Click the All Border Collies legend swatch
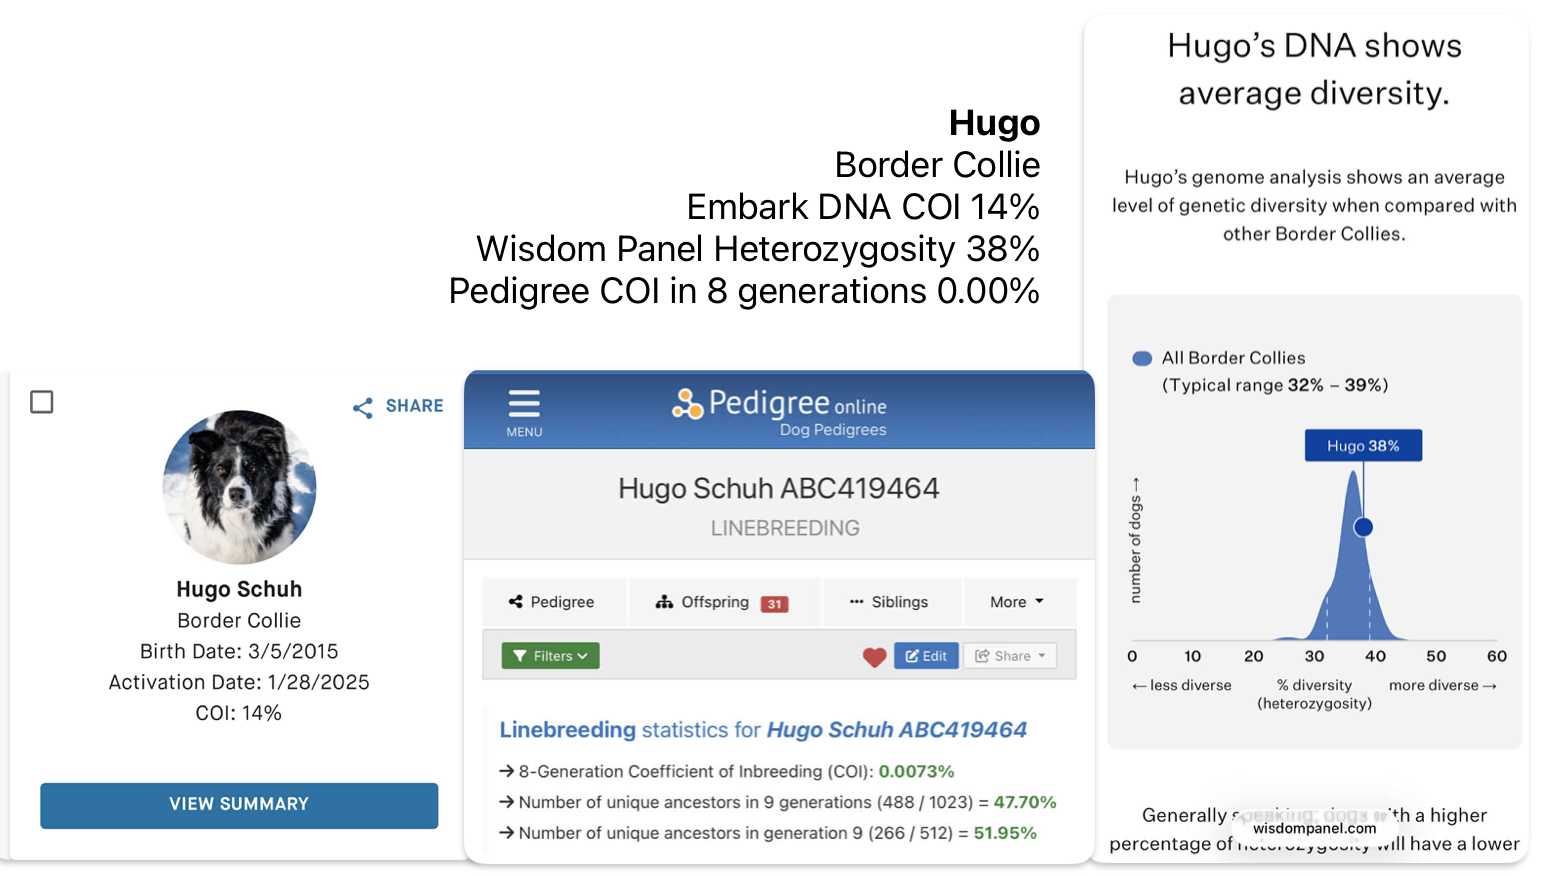The image size is (1562, 876). 1141,358
